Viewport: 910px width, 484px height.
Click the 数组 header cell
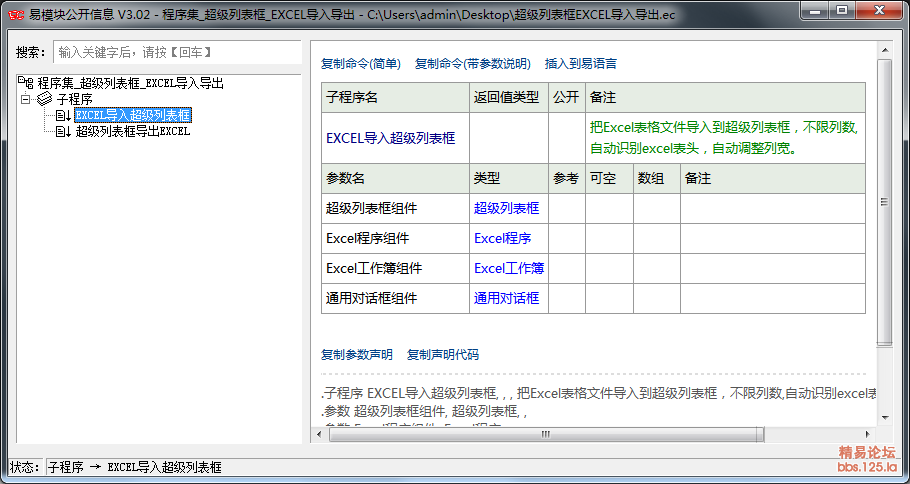click(657, 179)
